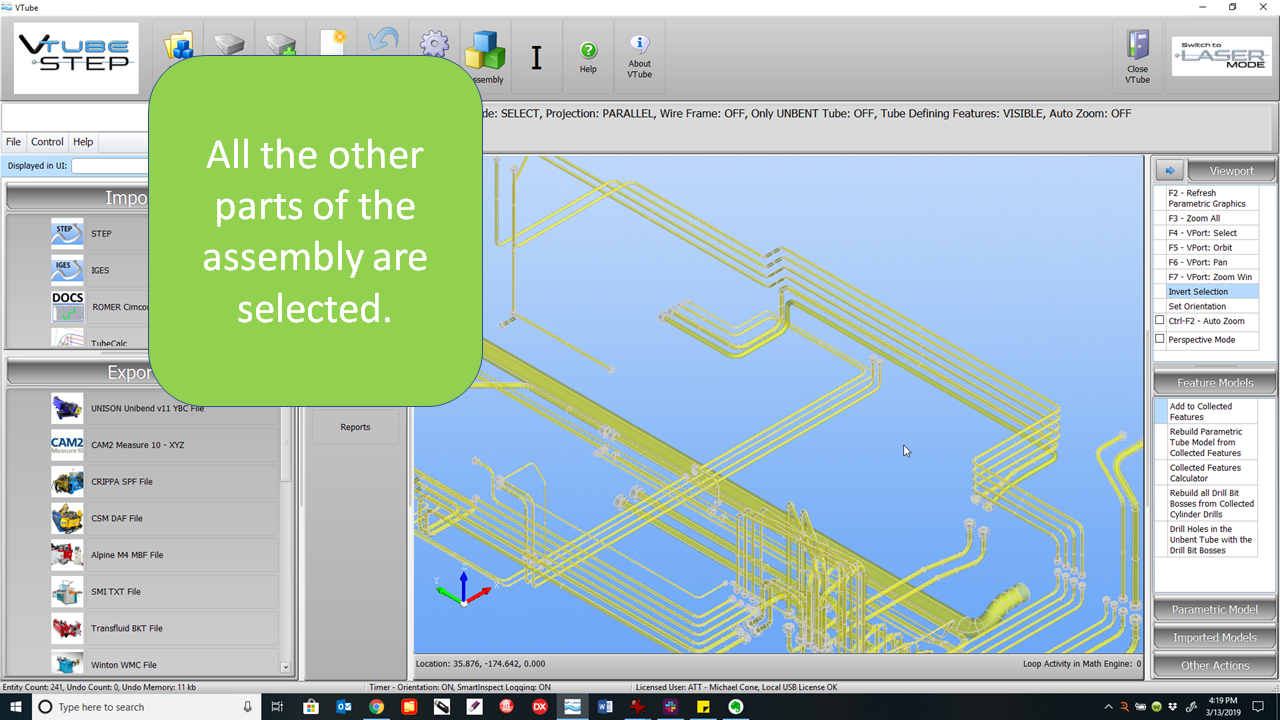
Task: Check the Perspective Mode box
Action: click(x=1160, y=340)
